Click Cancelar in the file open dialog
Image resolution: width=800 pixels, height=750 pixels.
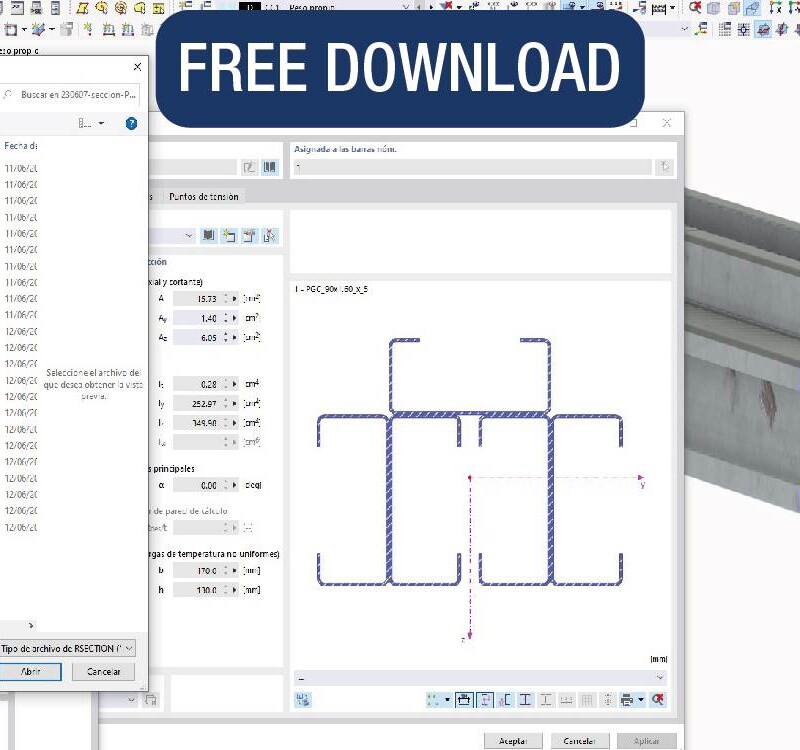(104, 671)
